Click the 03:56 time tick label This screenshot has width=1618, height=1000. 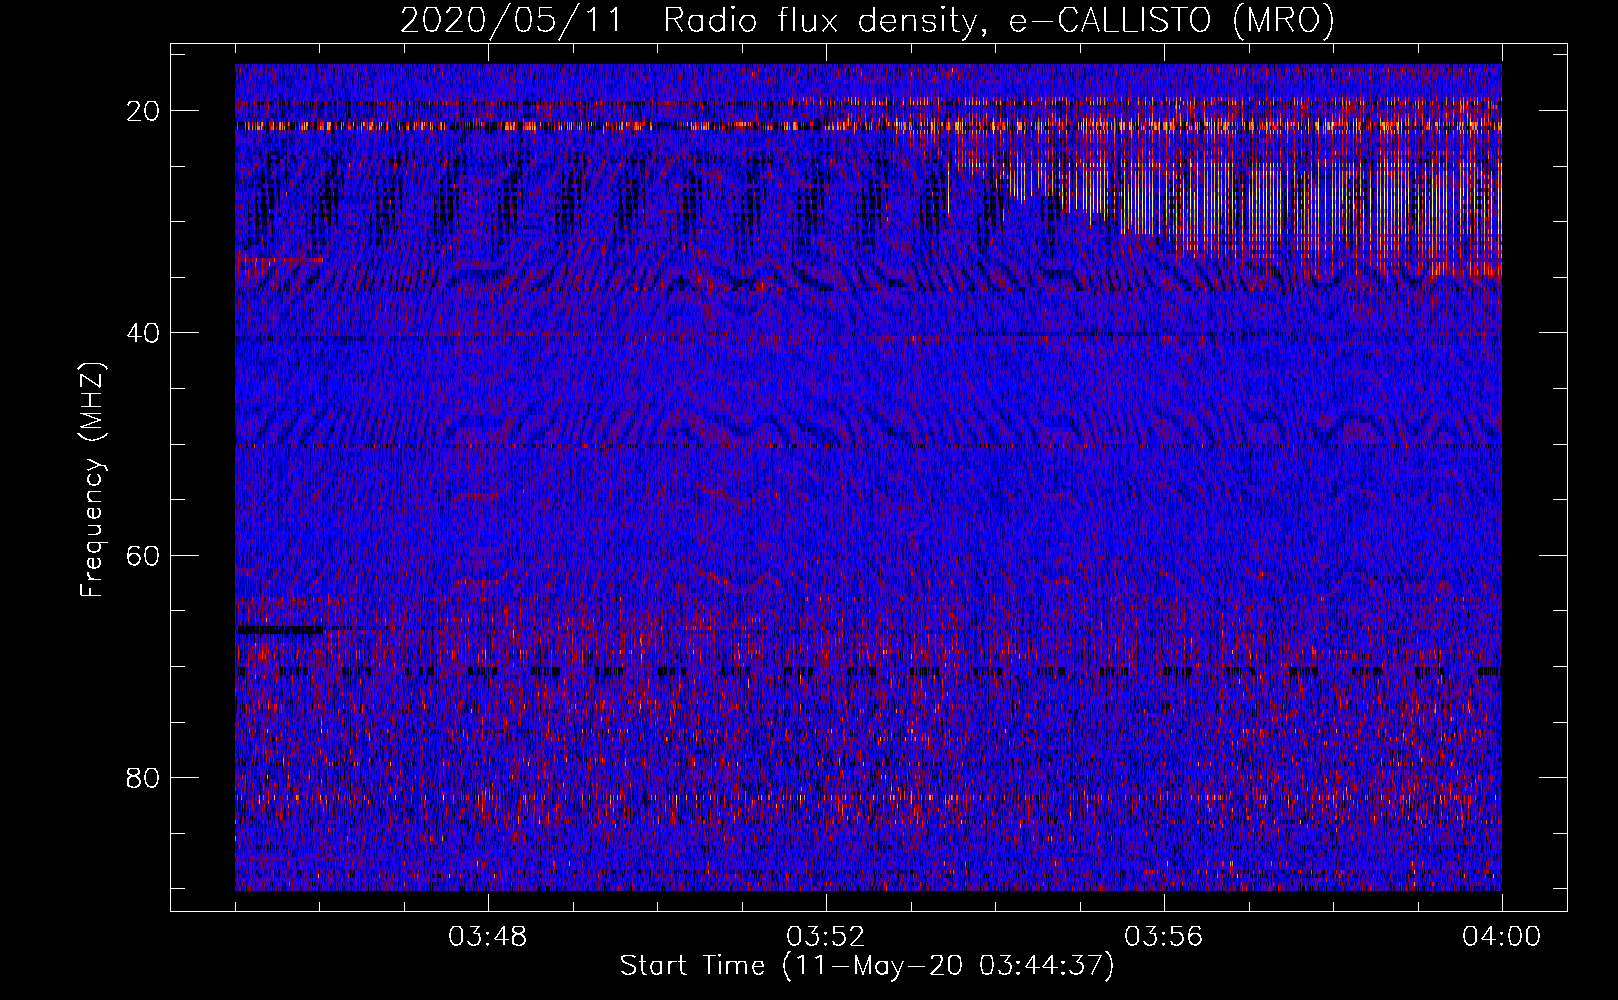pyautogui.click(x=1164, y=937)
